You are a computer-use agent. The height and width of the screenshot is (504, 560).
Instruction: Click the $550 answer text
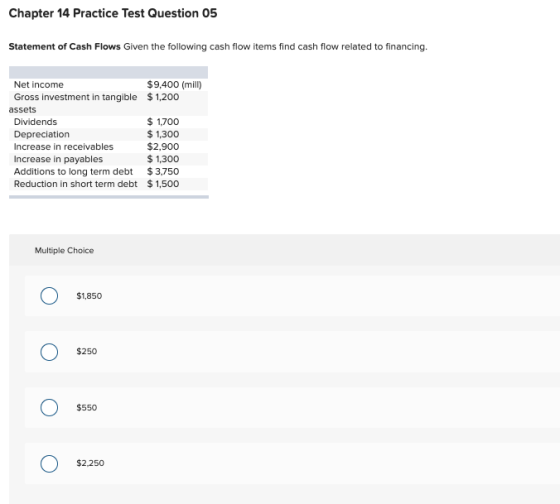coord(86,408)
